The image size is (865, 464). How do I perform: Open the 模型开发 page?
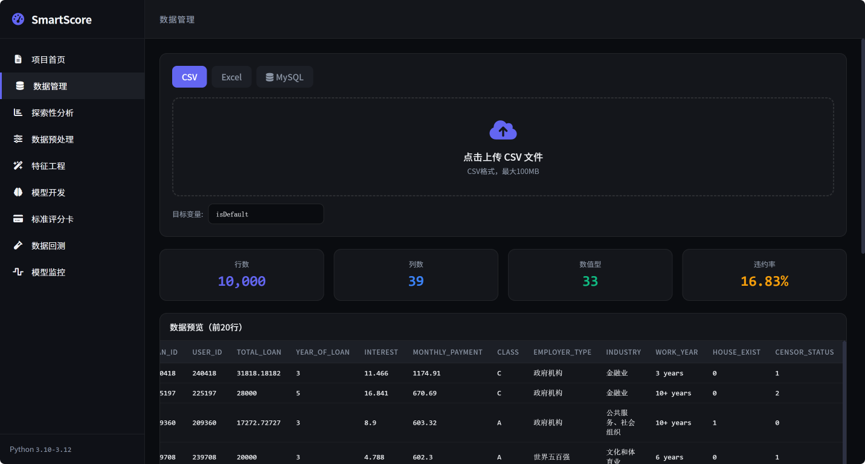click(x=72, y=192)
